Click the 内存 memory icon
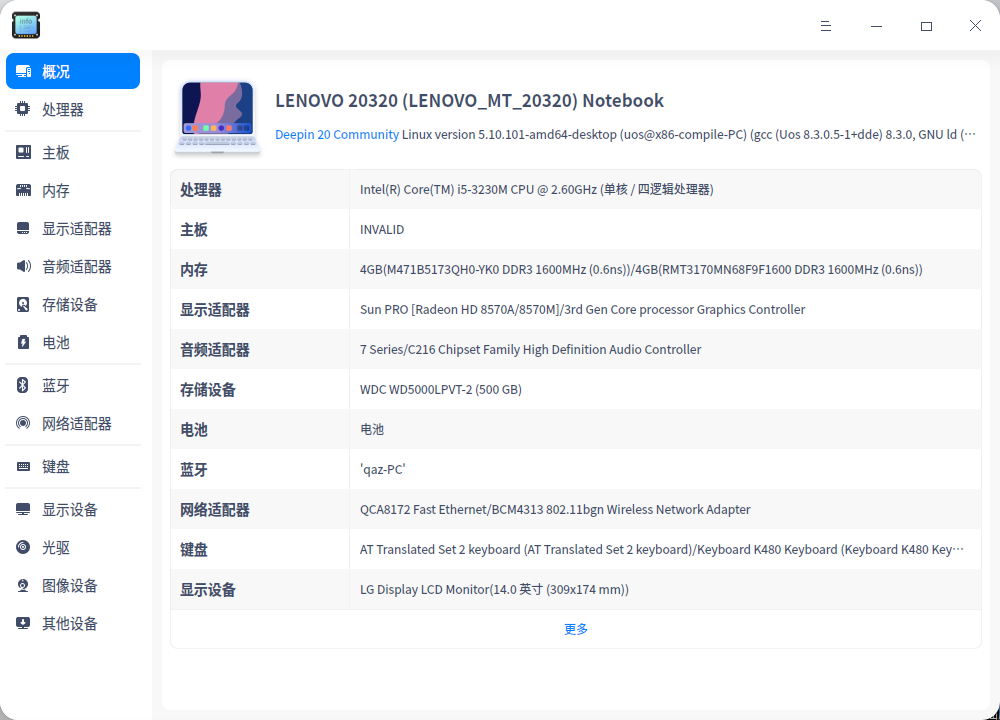The height and width of the screenshot is (720, 1000). (23, 190)
